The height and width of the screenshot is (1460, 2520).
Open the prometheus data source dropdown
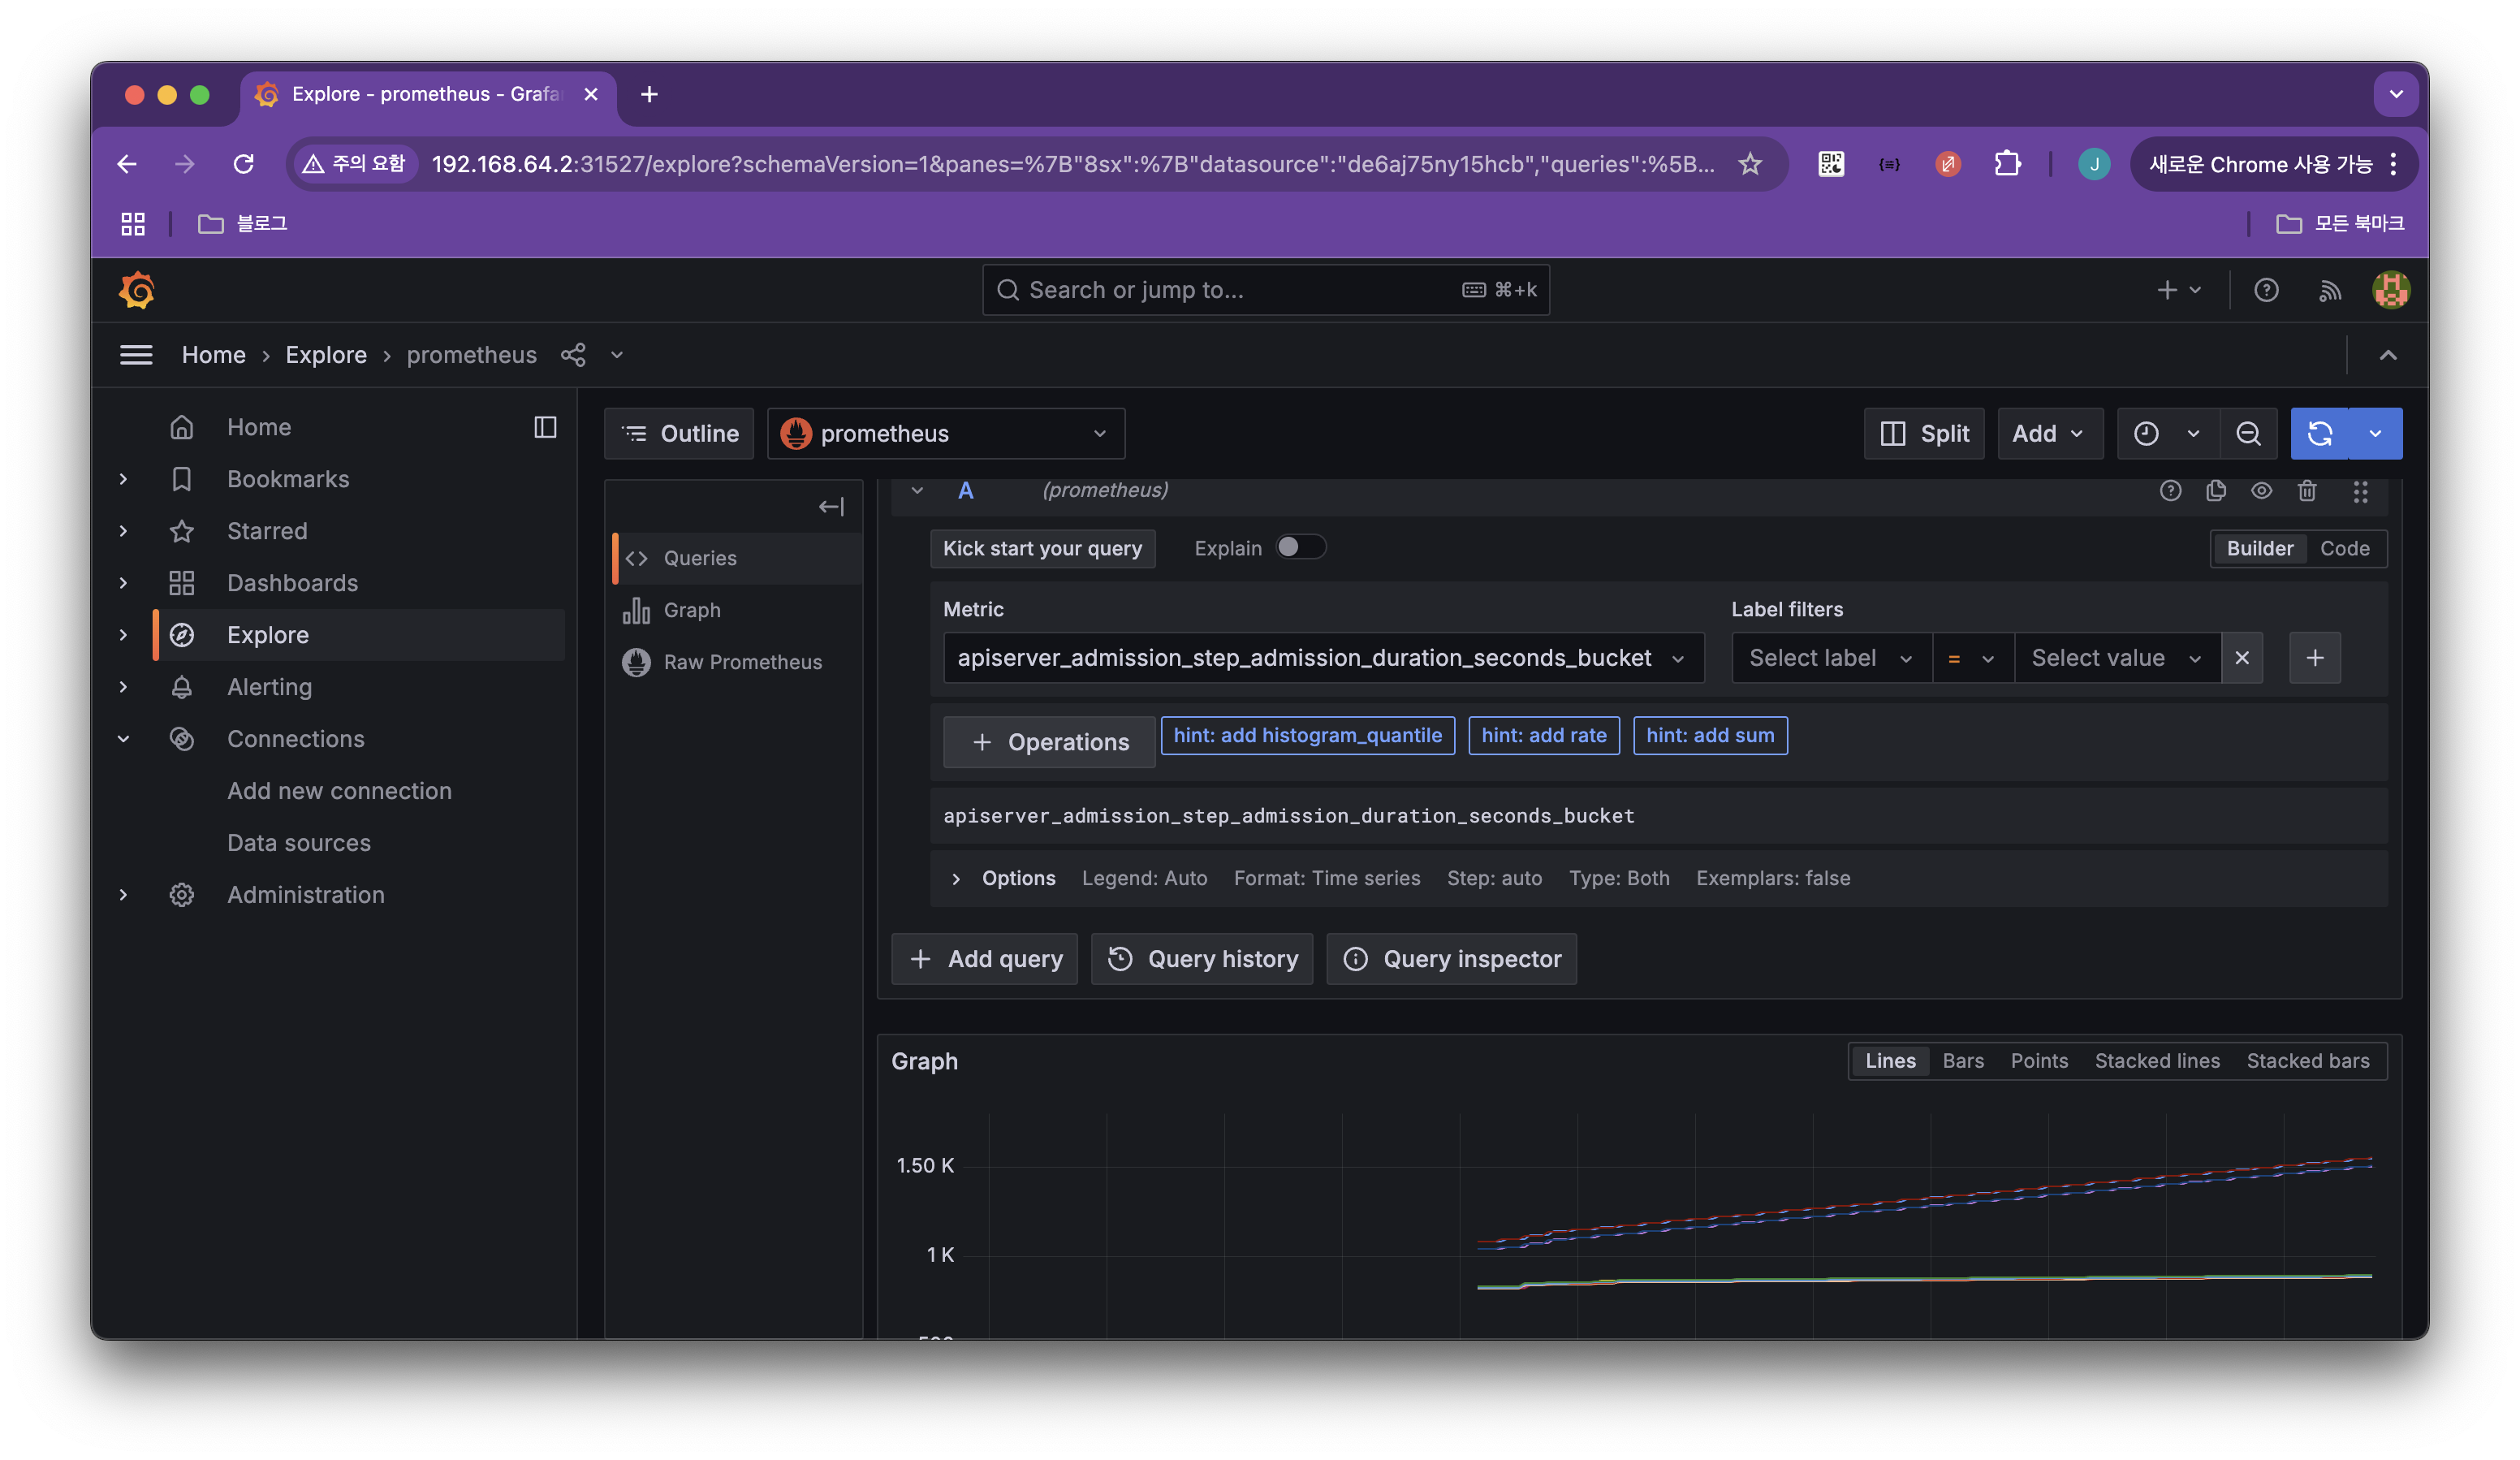(945, 433)
